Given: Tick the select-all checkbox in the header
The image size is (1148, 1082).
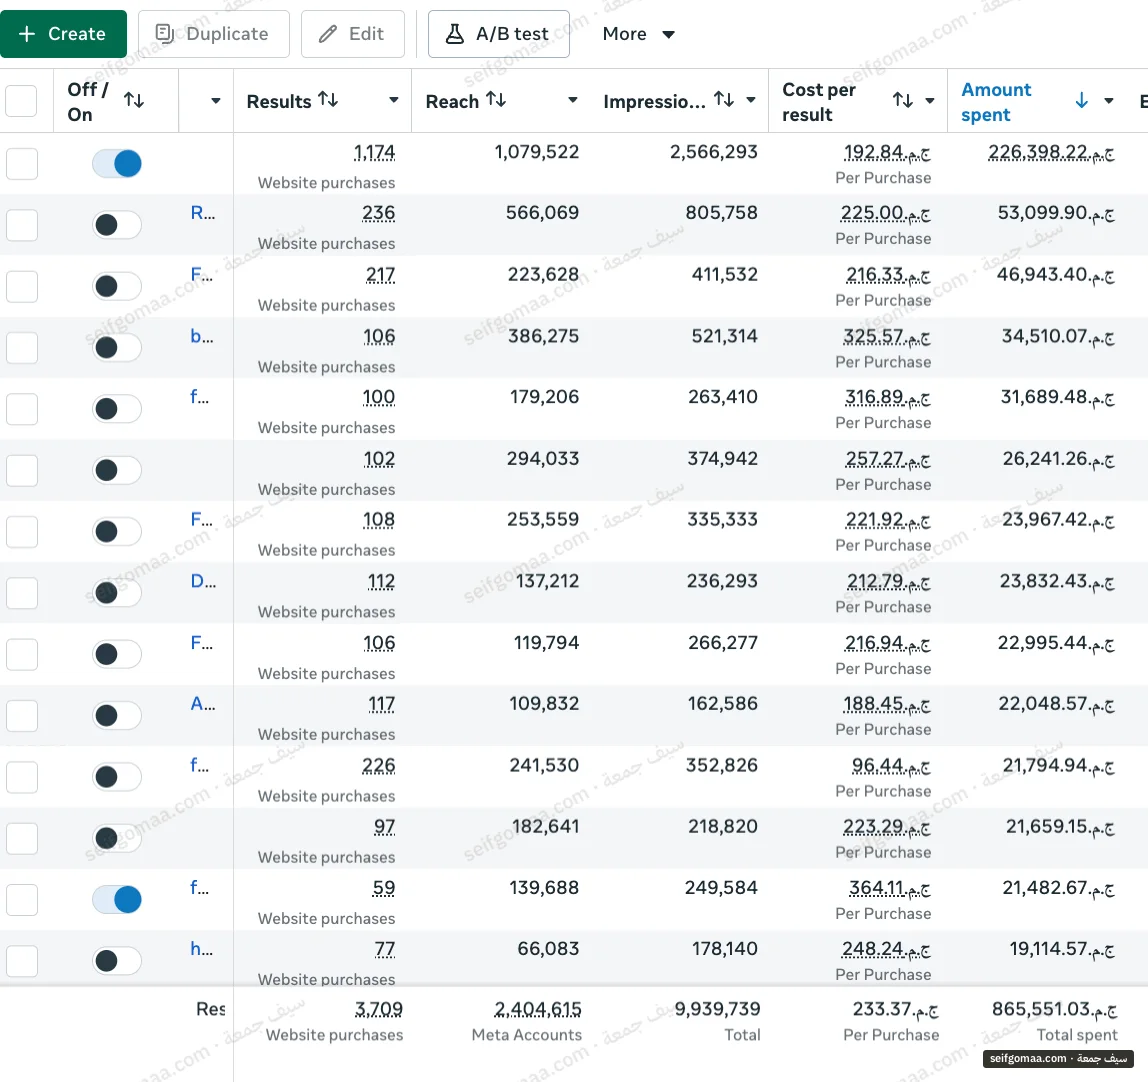Looking at the screenshot, I should click(x=21, y=101).
